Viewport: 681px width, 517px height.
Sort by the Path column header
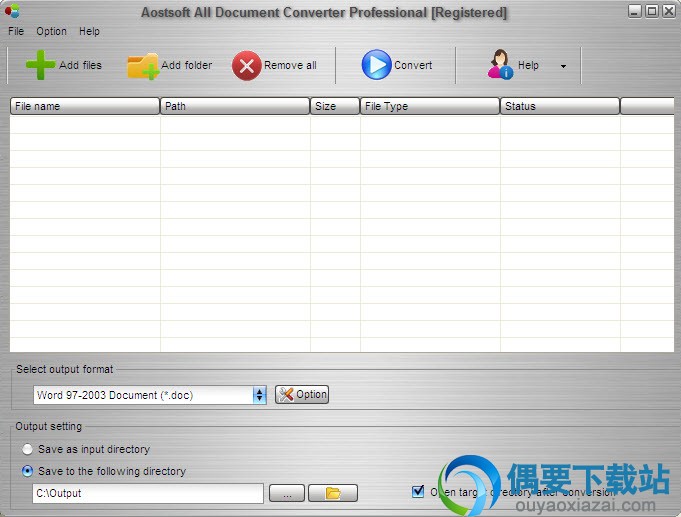[x=235, y=106]
